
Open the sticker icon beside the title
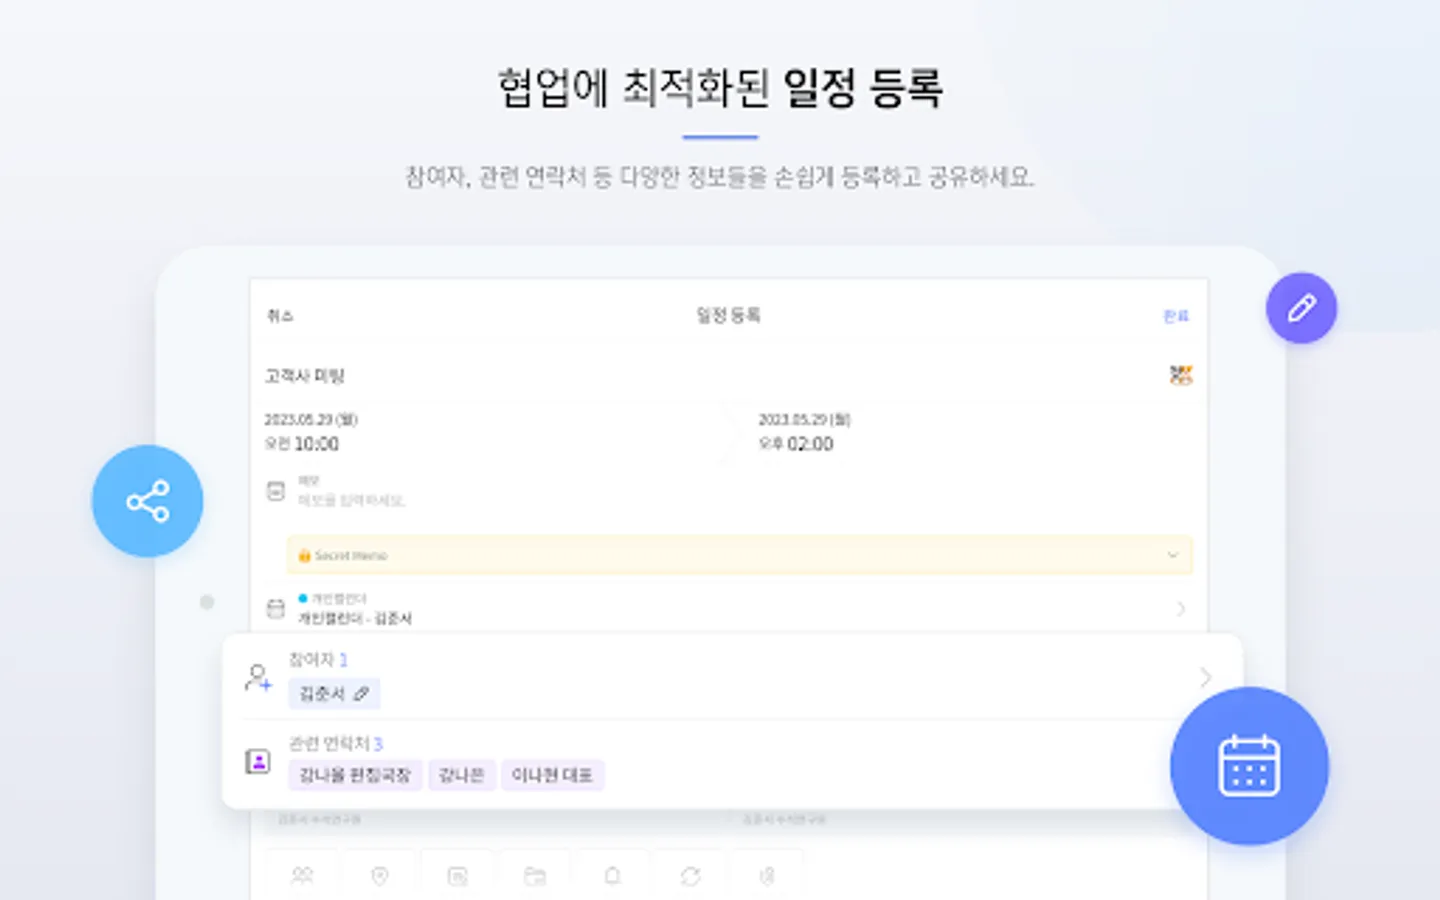[x=1181, y=375]
